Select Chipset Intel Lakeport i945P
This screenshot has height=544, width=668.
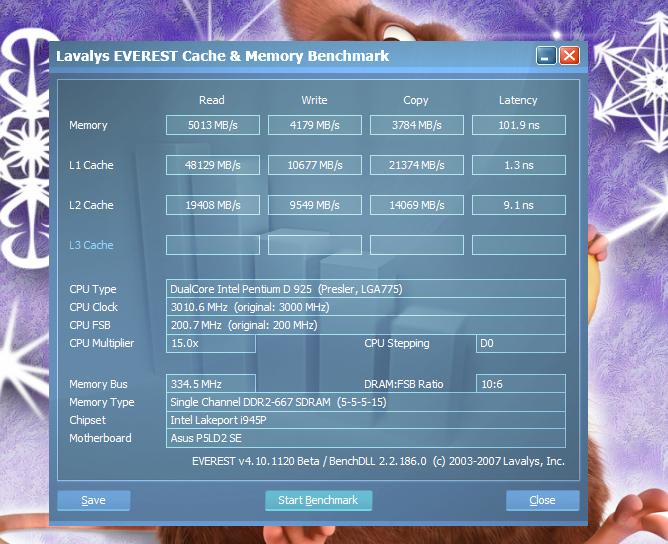366,420
